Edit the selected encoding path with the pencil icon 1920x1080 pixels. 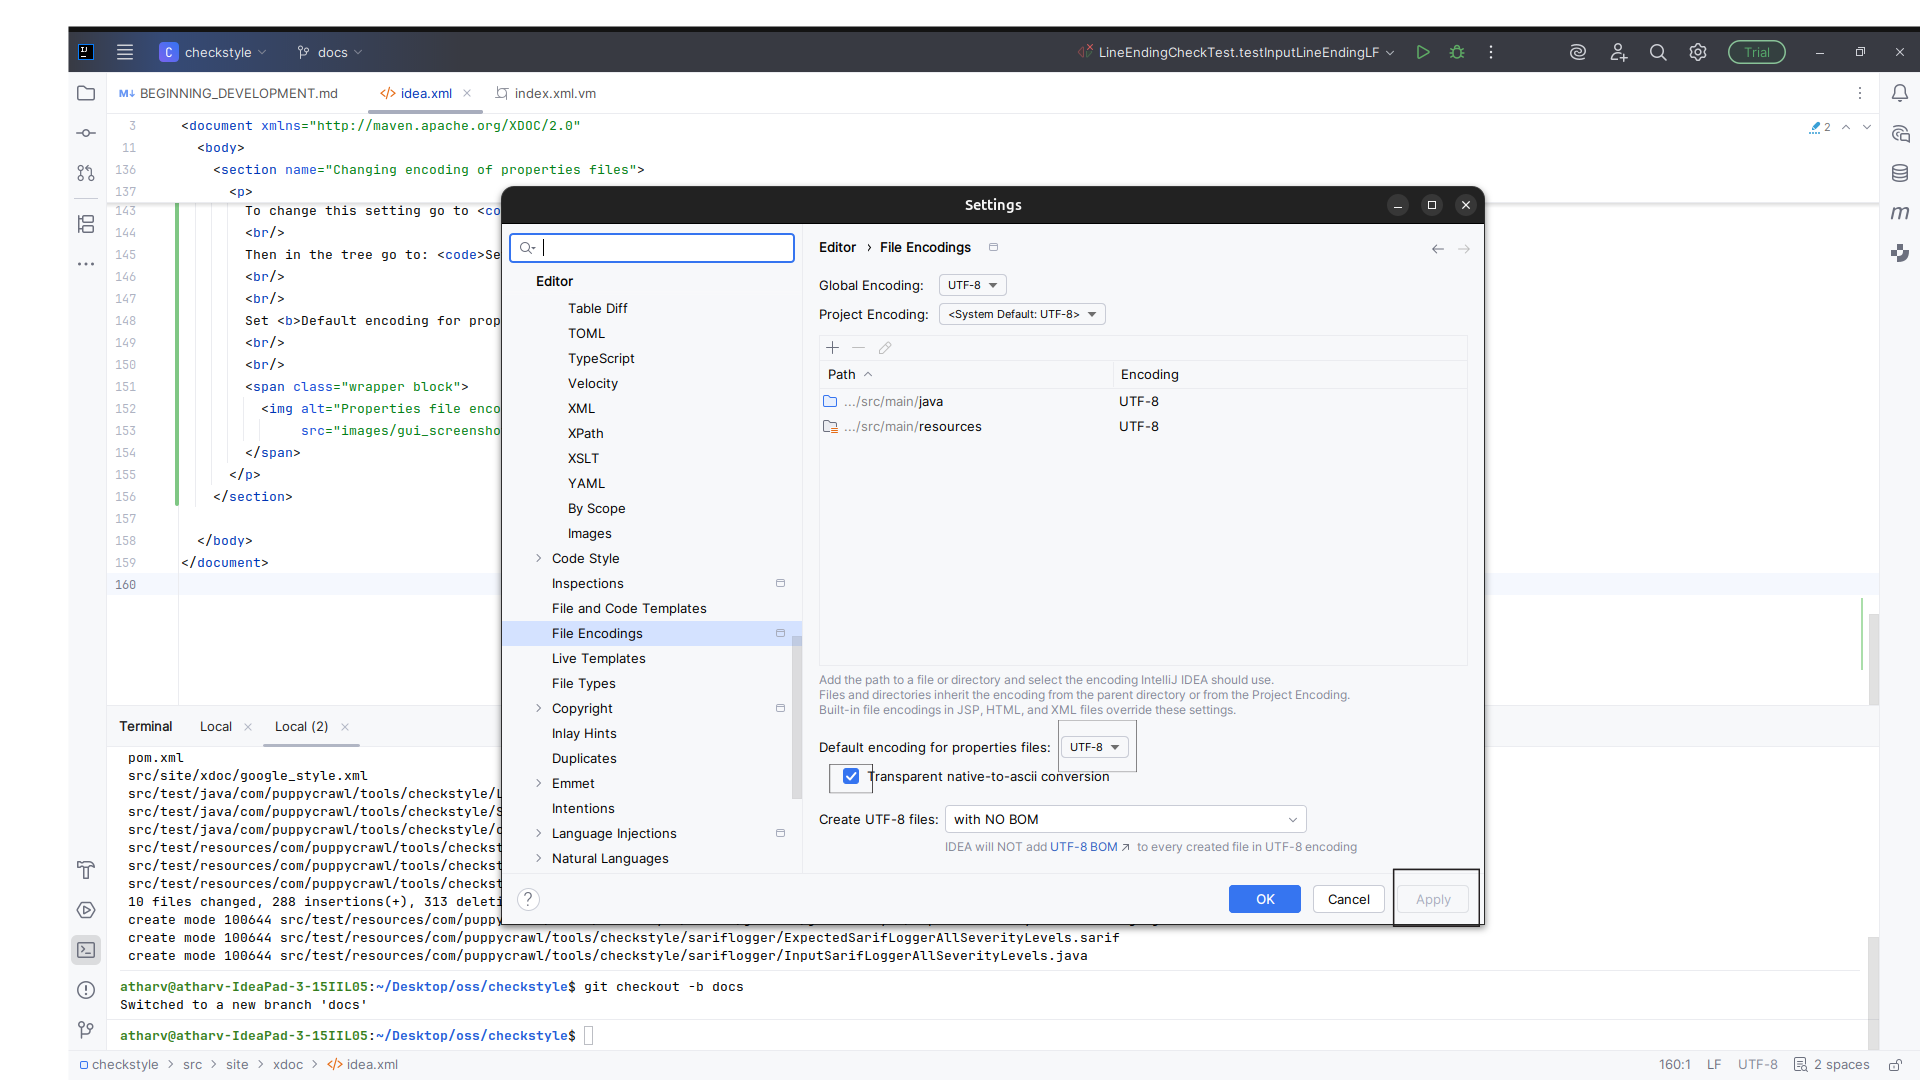pos(884,348)
